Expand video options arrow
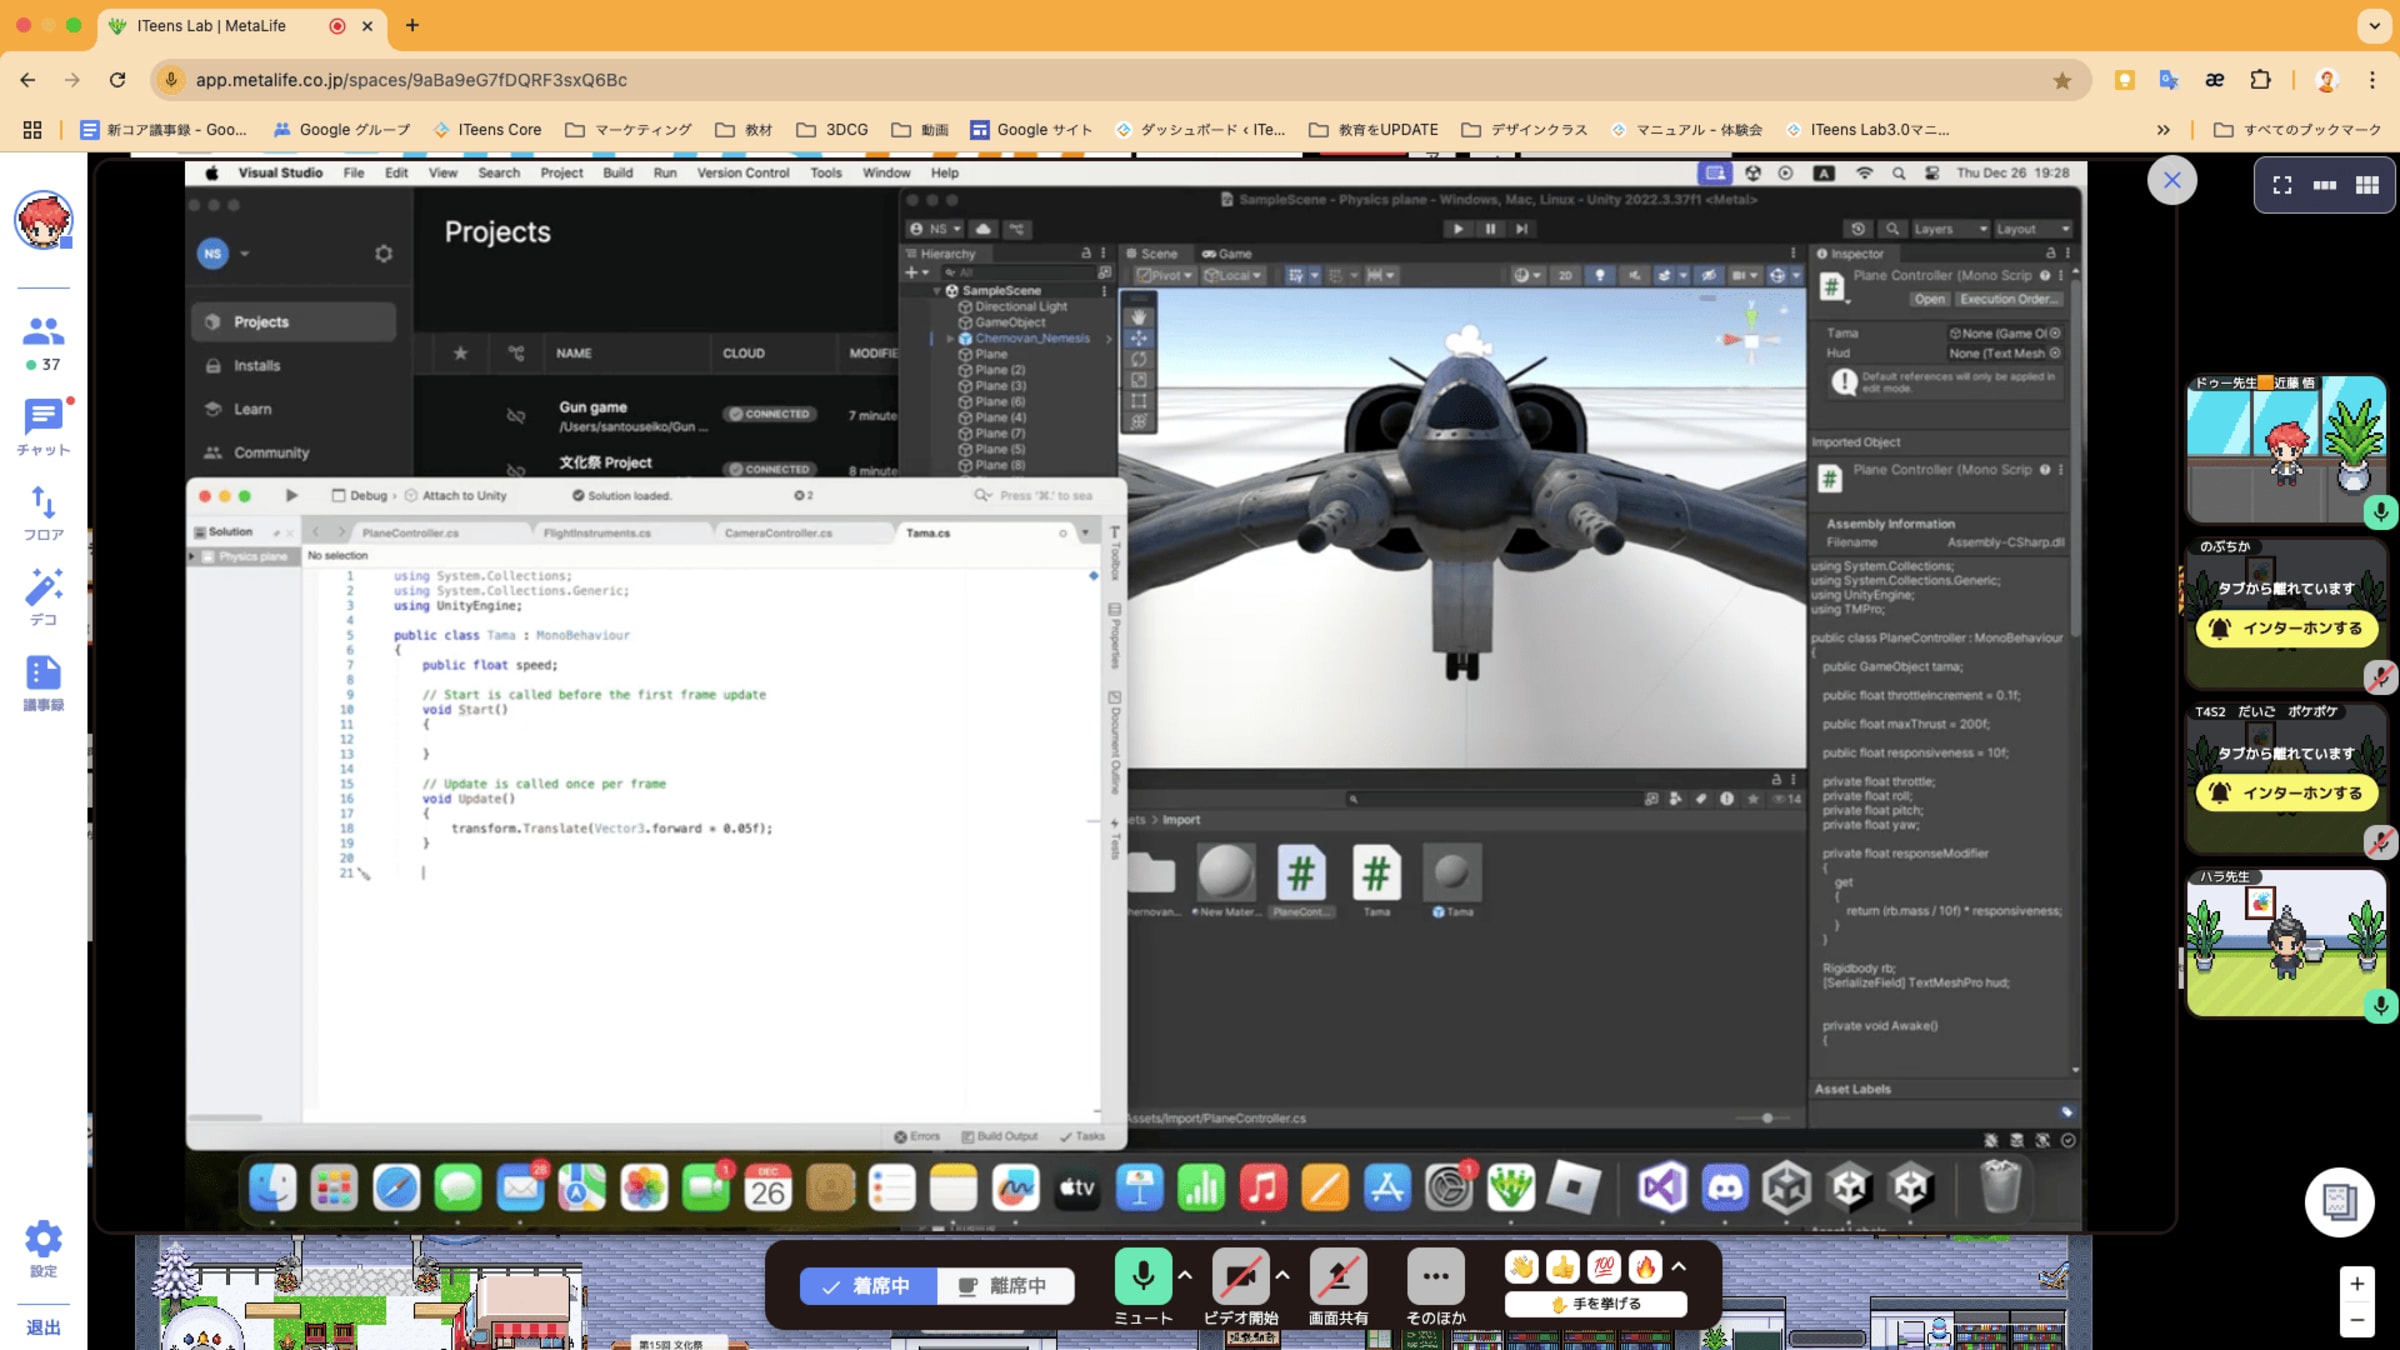 [1283, 1275]
